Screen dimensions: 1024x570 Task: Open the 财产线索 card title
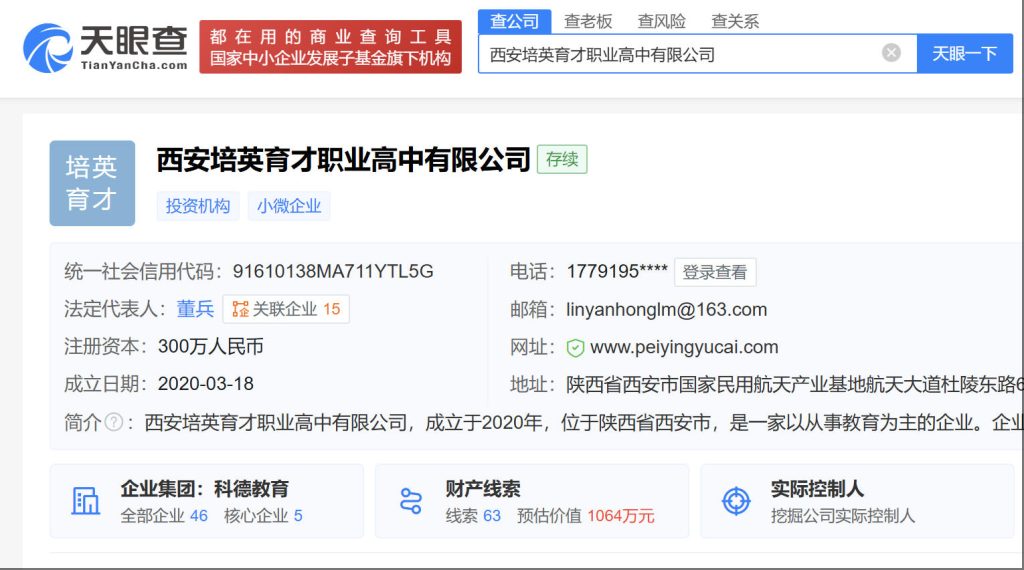tap(483, 489)
